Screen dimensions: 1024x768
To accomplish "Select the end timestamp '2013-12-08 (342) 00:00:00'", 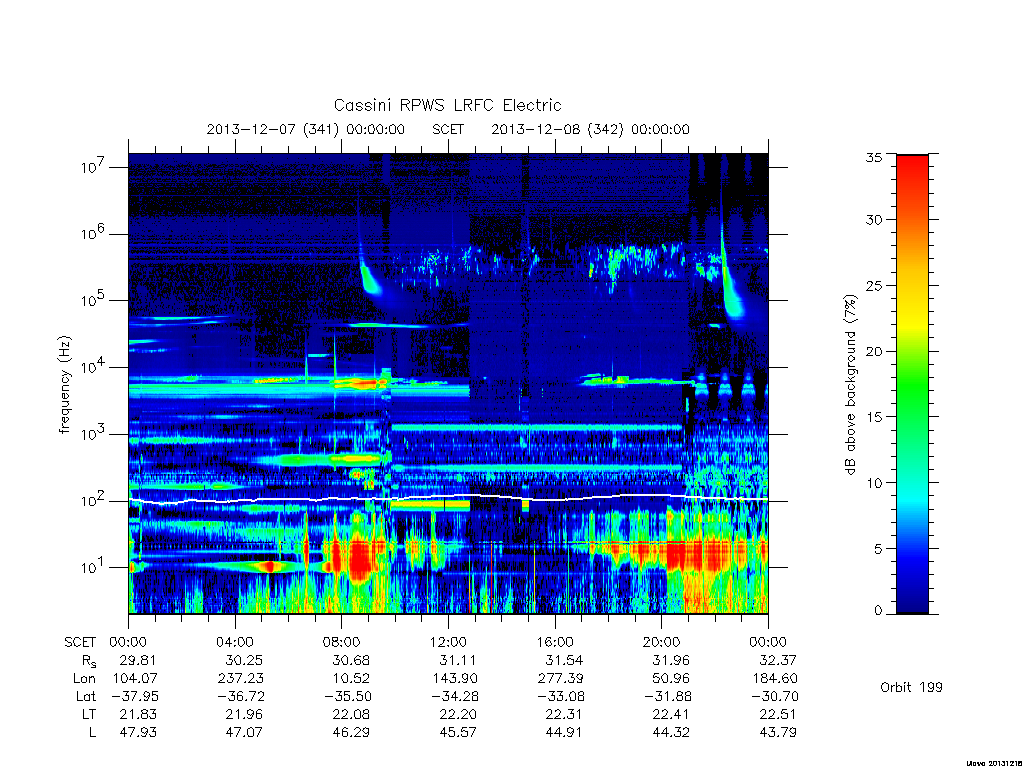I will point(590,129).
